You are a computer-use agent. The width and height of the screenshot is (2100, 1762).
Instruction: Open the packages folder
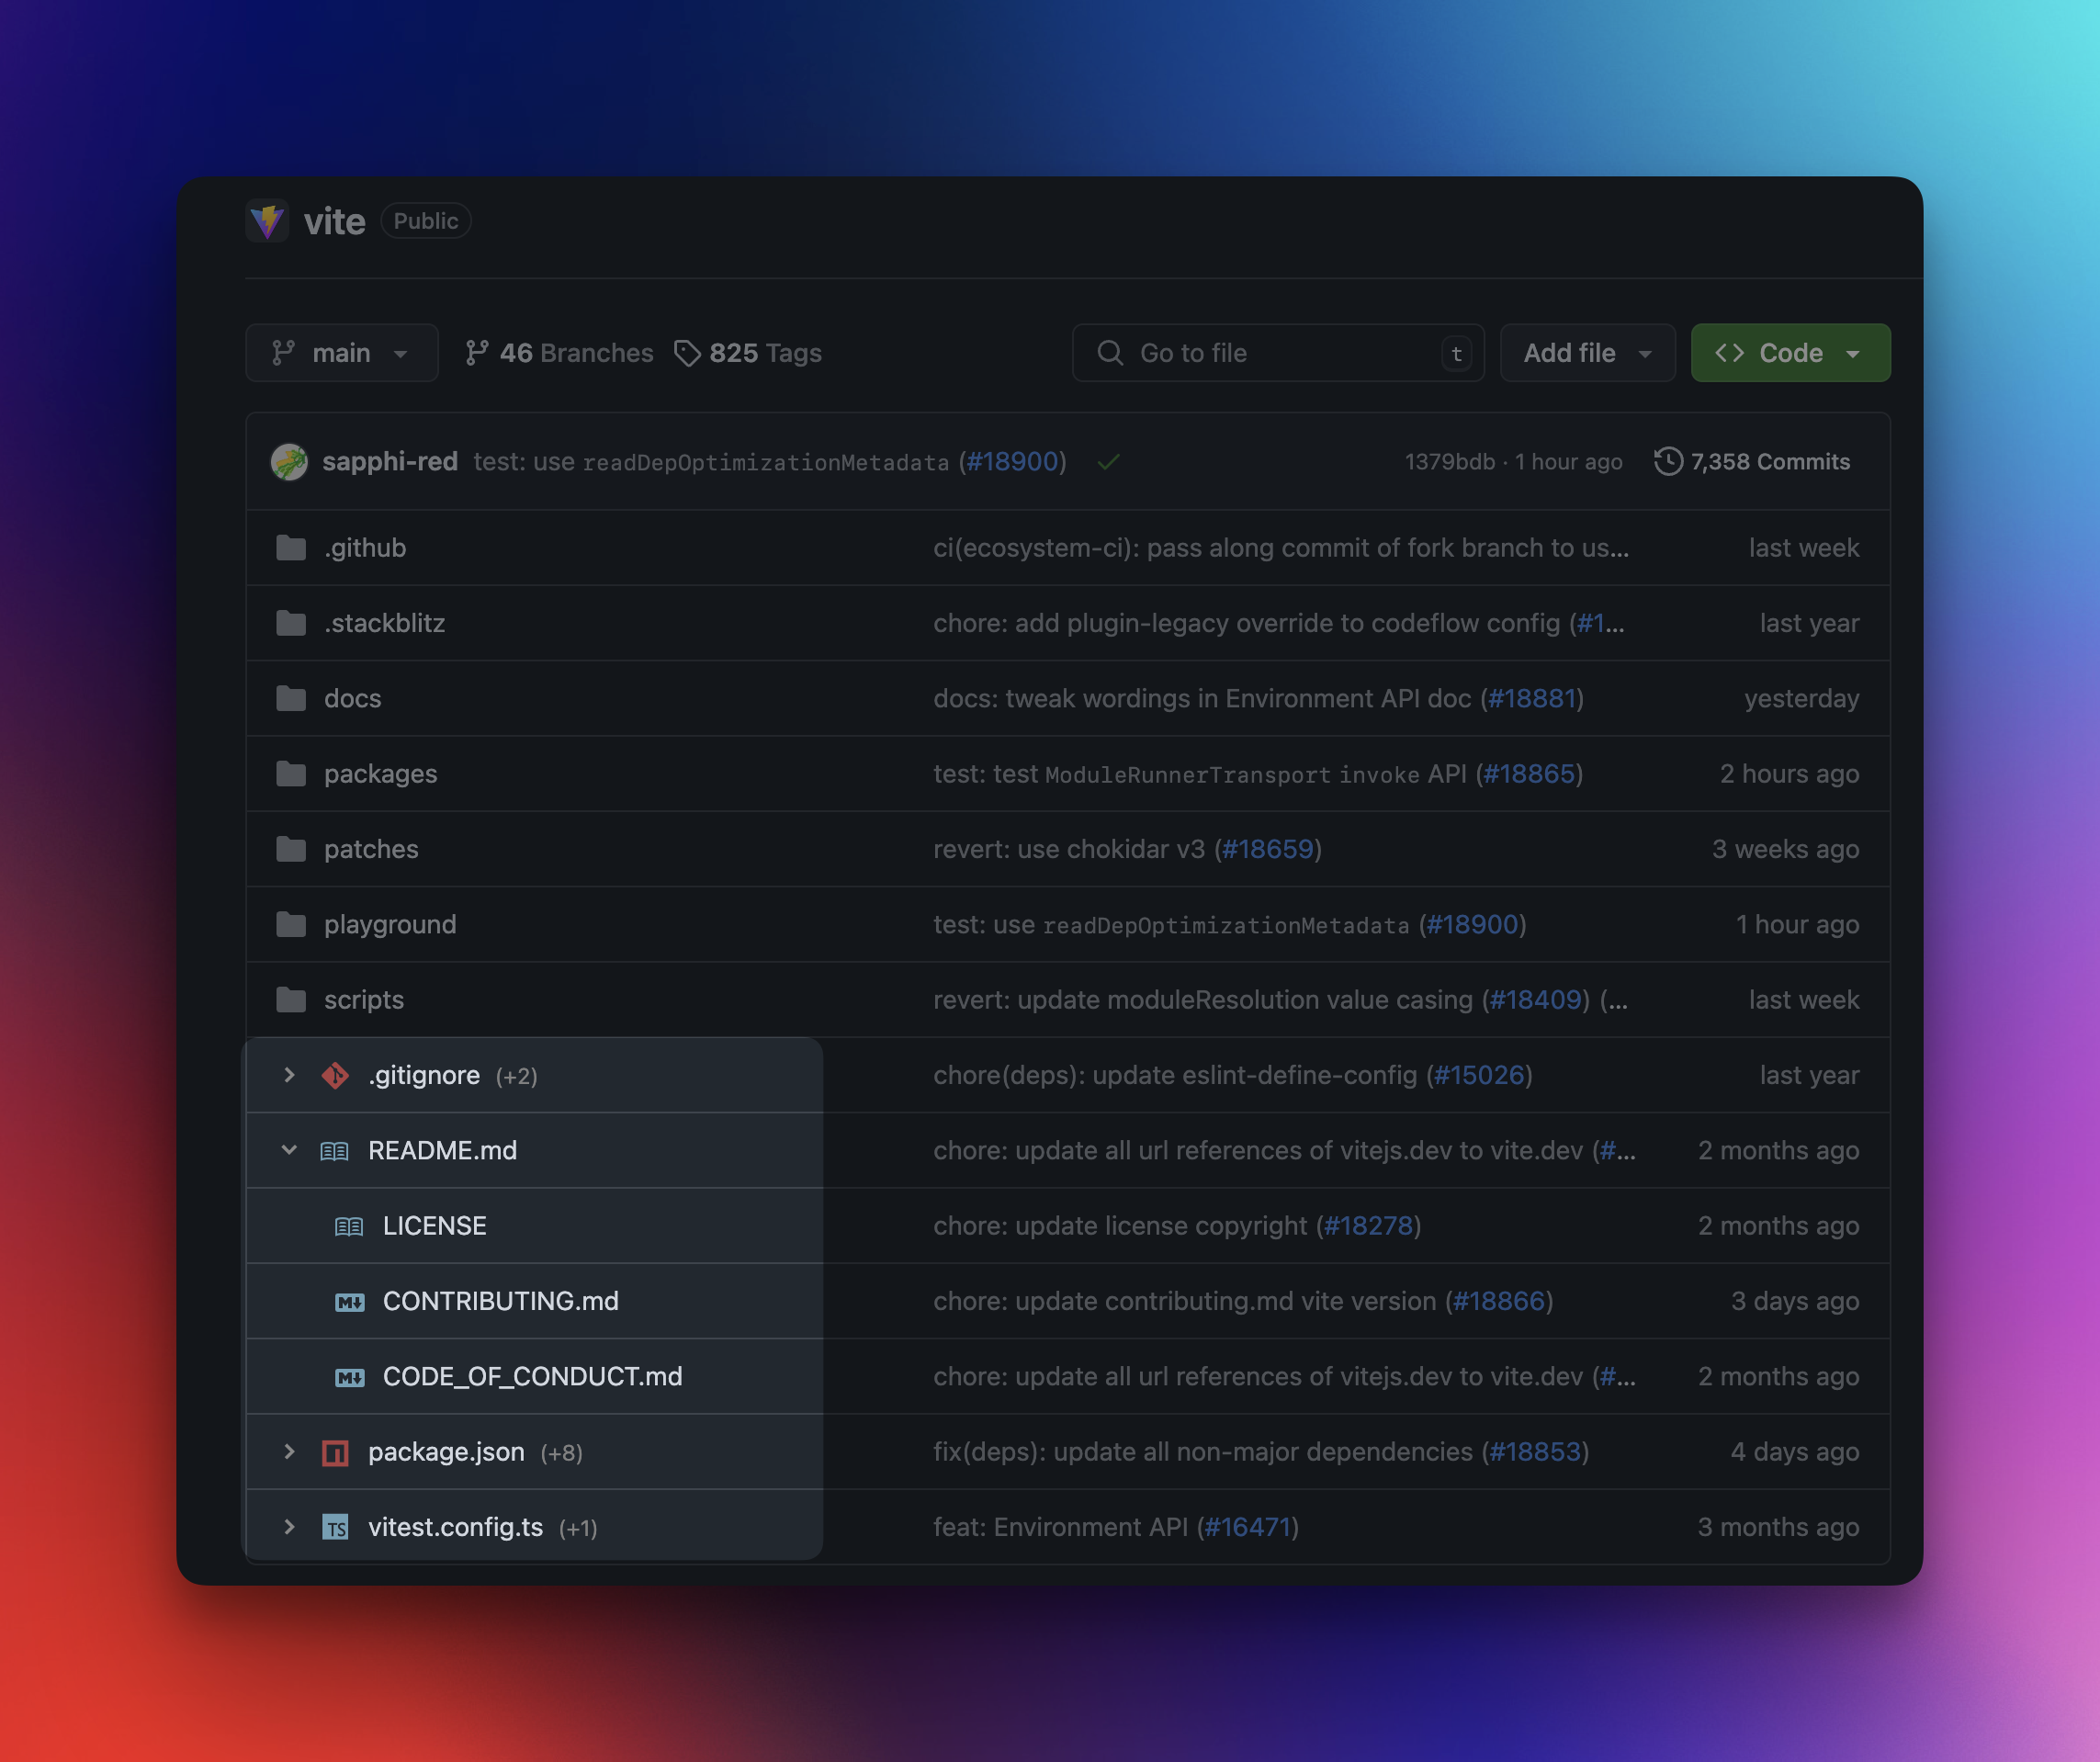coord(380,774)
